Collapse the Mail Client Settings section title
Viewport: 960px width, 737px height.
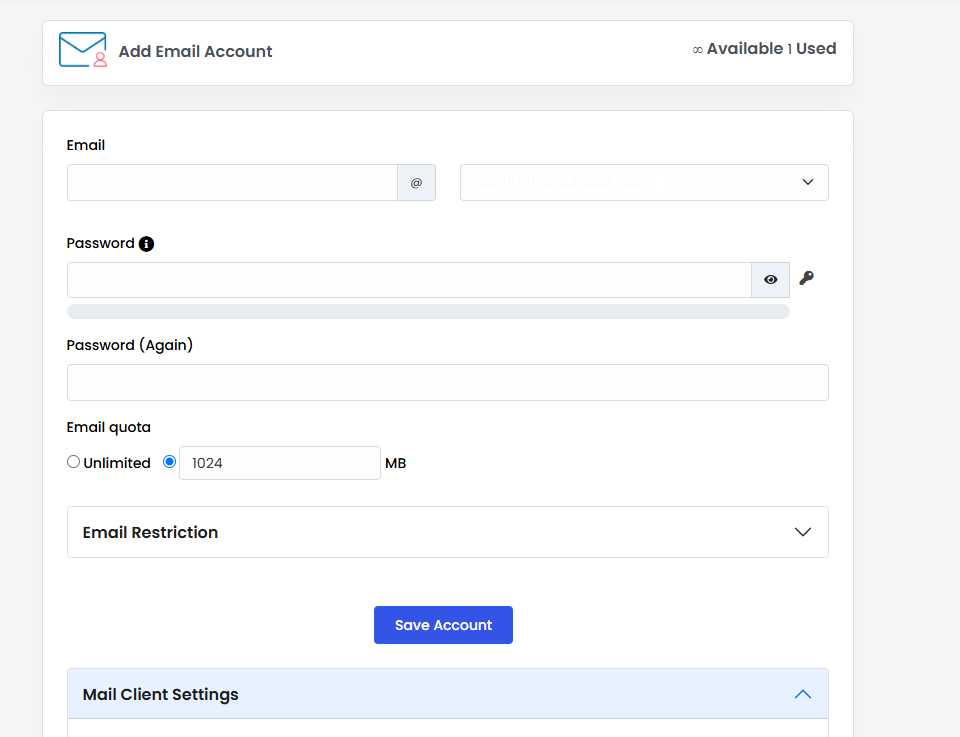(x=161, y=694)
